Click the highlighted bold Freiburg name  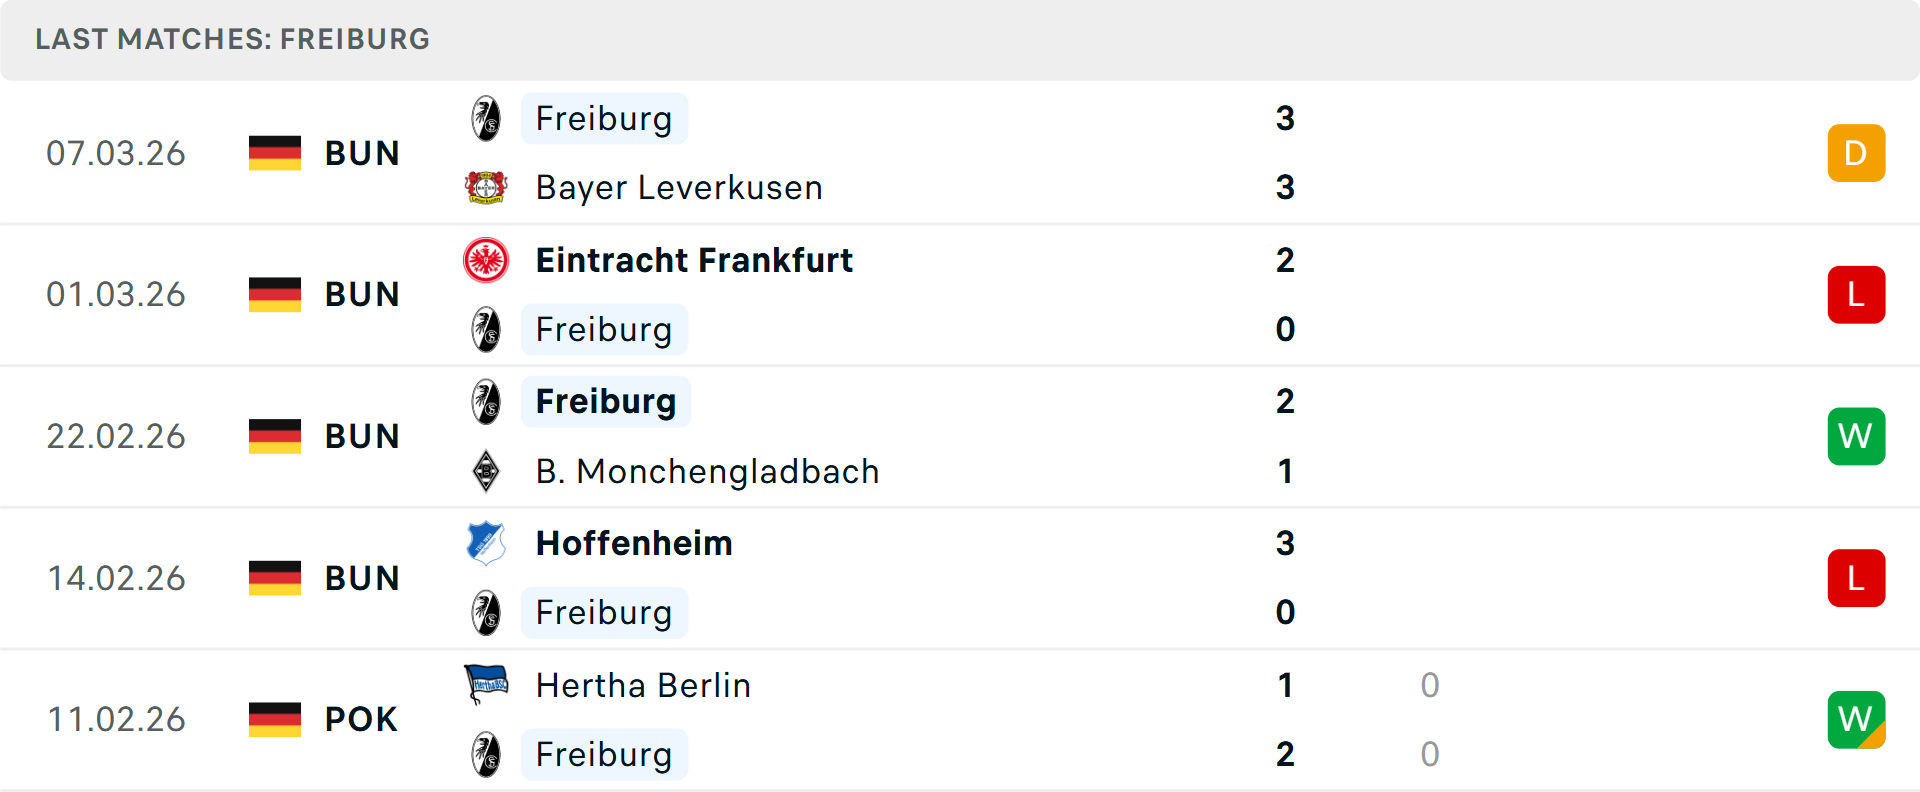[606, 401]
